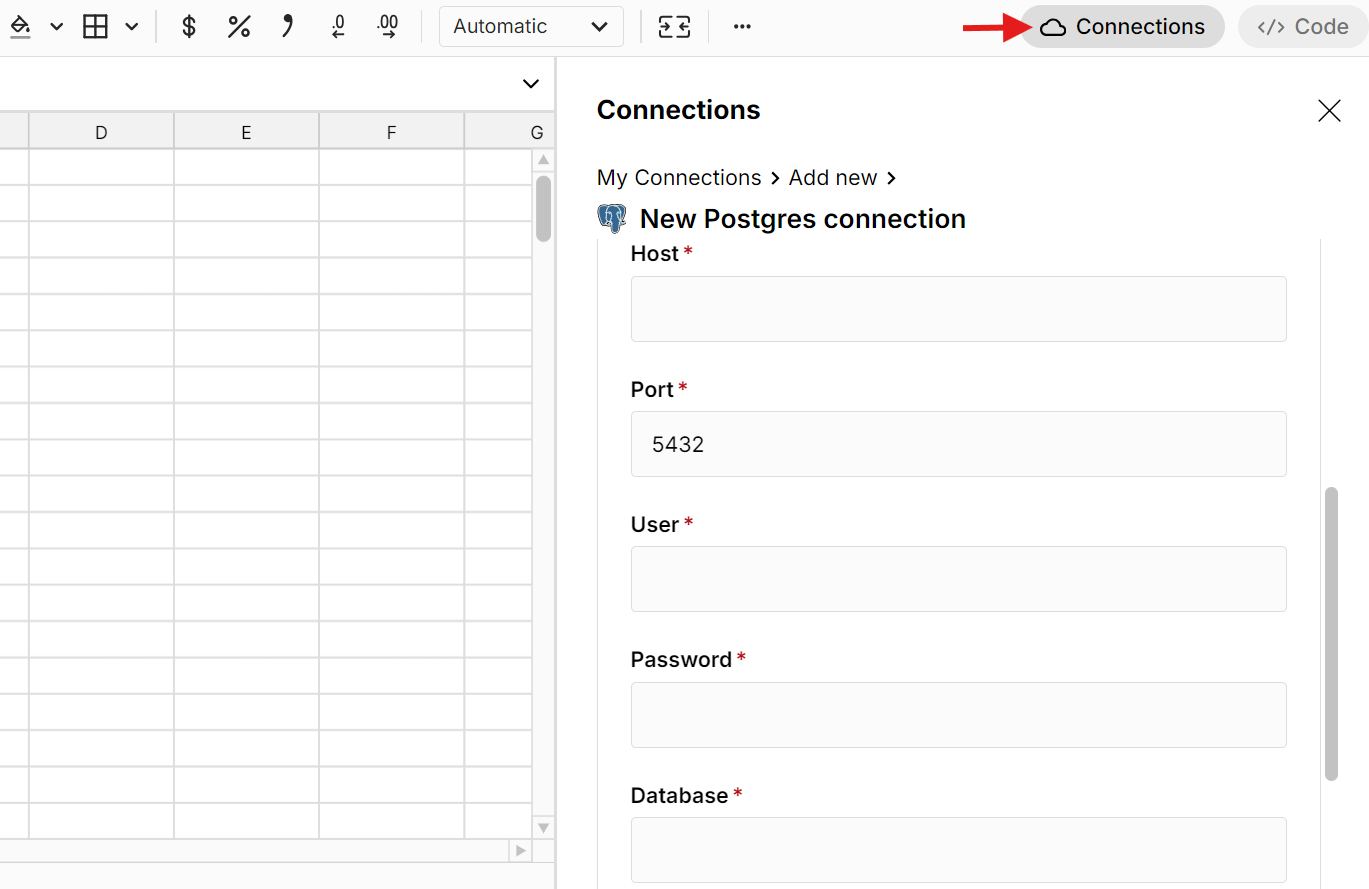Navigate to My Connections breadcrumb

pos(679,177)
